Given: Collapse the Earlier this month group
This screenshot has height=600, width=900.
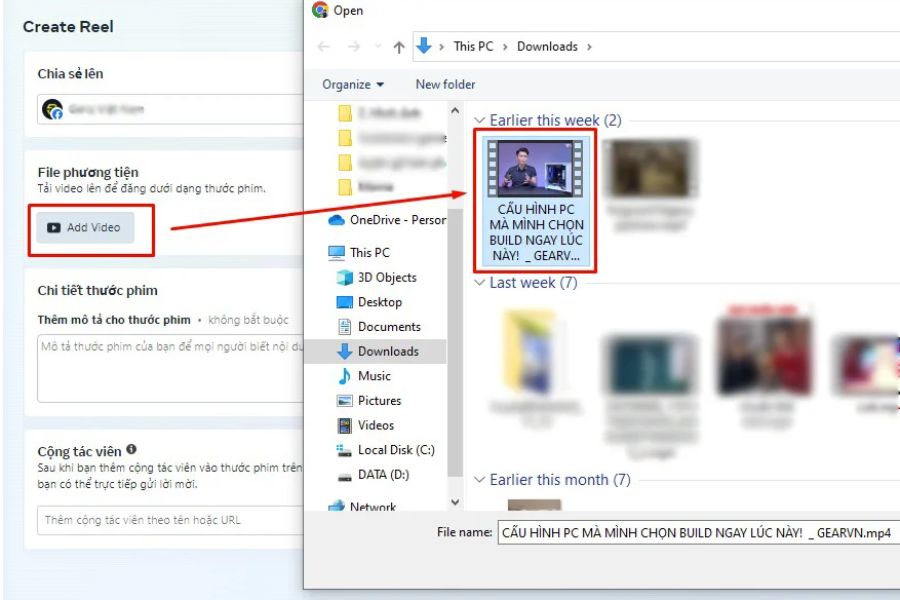Looking at the screenshot, I should click(x=479, y=479).
